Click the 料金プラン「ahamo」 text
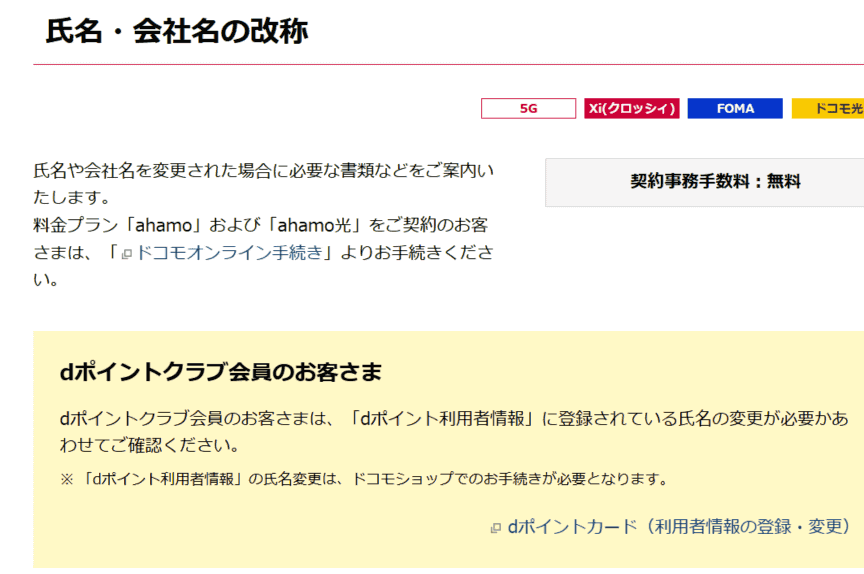This screenshot has width=864, height=574. pyautogui.click(x=102, y=225)
